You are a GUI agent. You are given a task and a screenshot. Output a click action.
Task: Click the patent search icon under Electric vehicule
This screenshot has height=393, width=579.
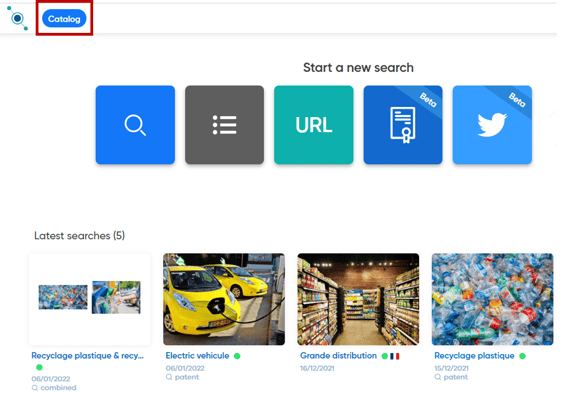(x=169, y=377)
